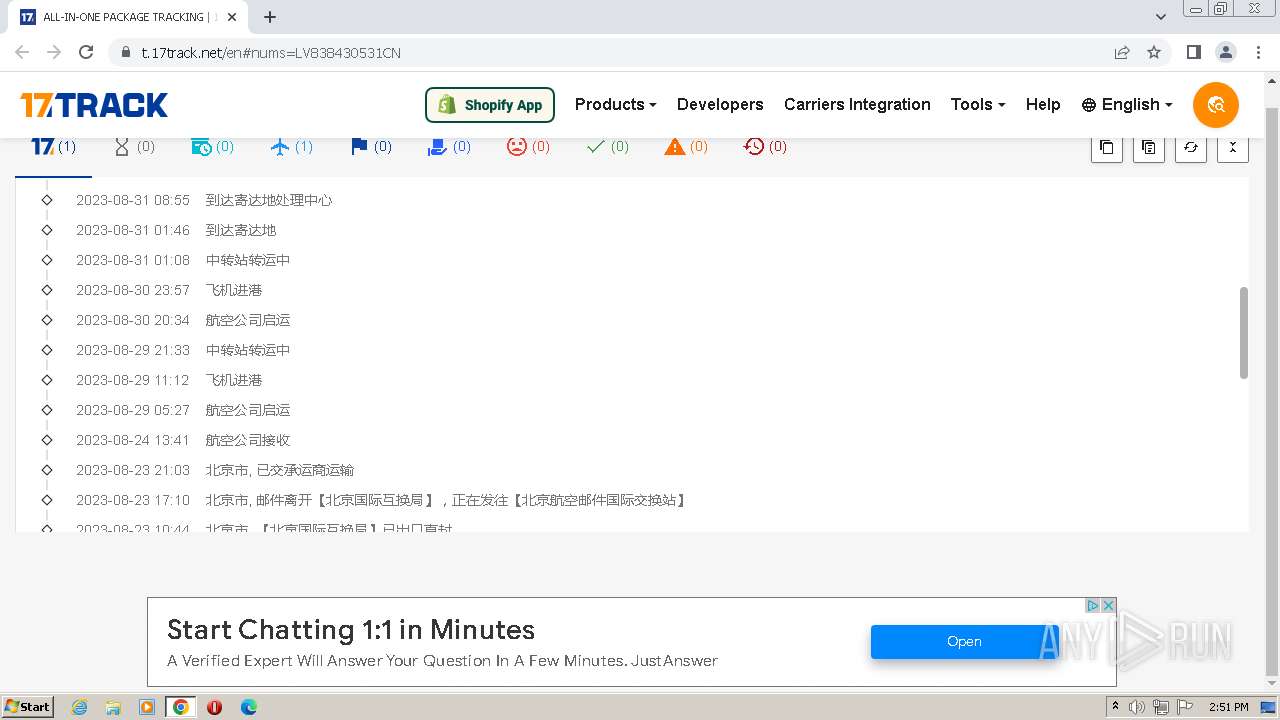Close the advertisement with X icon
Image resolution: width=1280 pixels, height=720 pixels.
click(1108, 605)
